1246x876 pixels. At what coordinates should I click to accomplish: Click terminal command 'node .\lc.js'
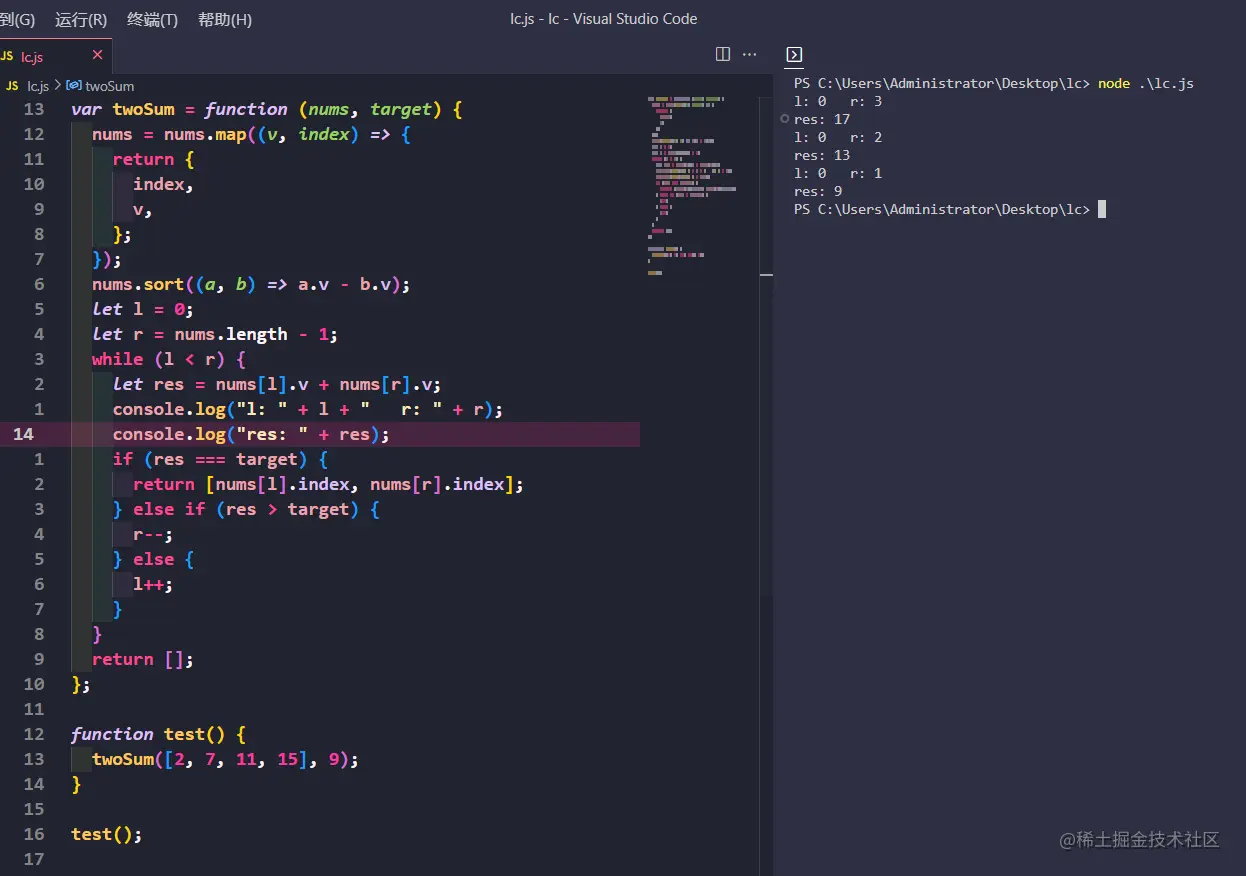tap(1146, 83)
